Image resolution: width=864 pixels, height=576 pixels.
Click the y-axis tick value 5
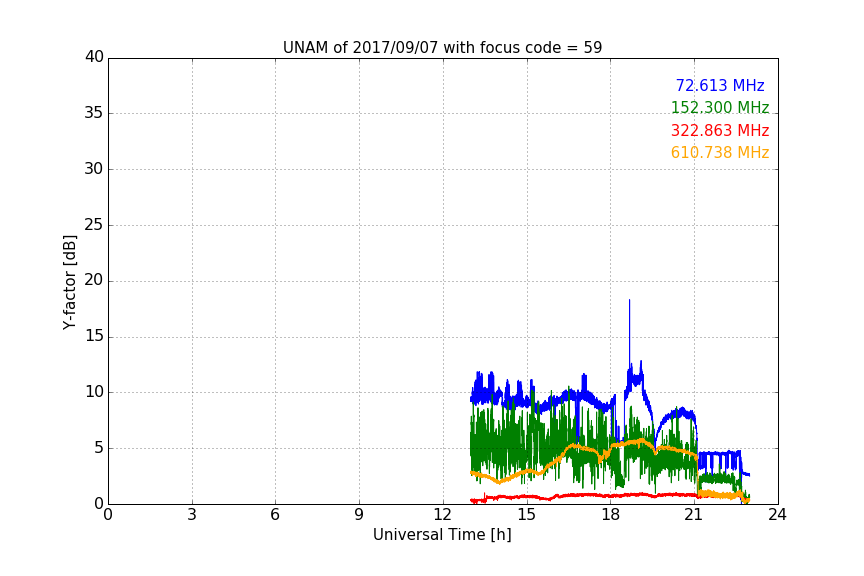tap(99, 448)
